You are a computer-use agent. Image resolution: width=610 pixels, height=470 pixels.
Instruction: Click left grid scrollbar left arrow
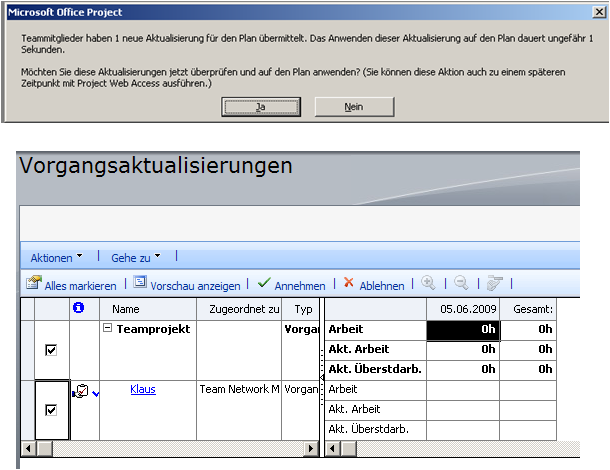(28, 449)
